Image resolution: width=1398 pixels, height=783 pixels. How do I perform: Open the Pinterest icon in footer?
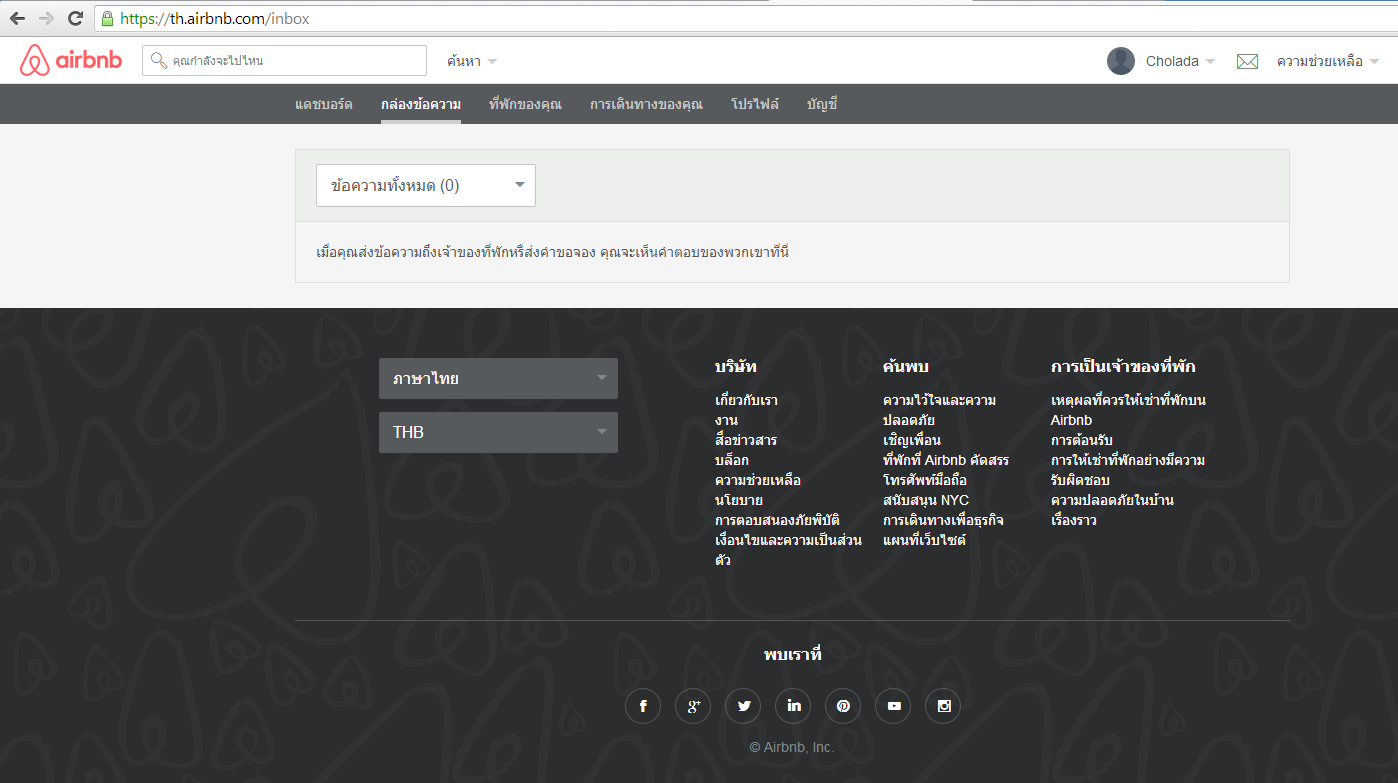(x=843, y=706)
